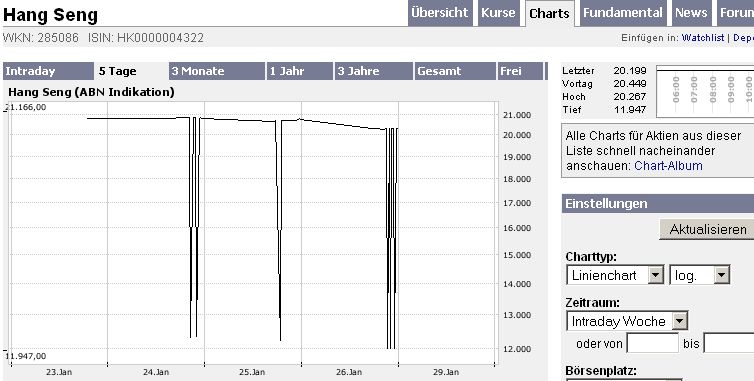This screenshot has height=381, width=754.
Task: Click the Tief value 11.947
Action: point(630,110)
